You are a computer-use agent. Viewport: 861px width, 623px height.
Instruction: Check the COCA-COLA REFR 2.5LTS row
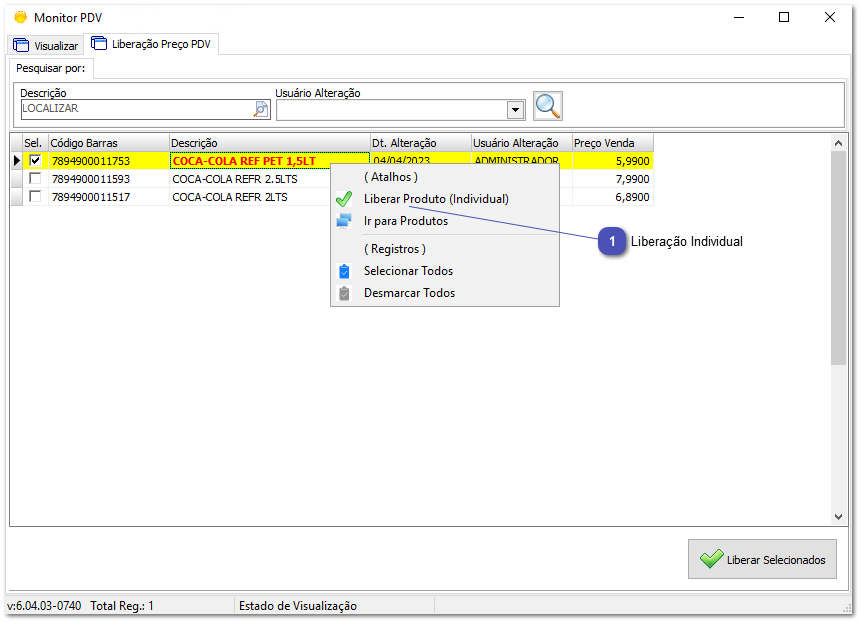[x=35, y=179]
